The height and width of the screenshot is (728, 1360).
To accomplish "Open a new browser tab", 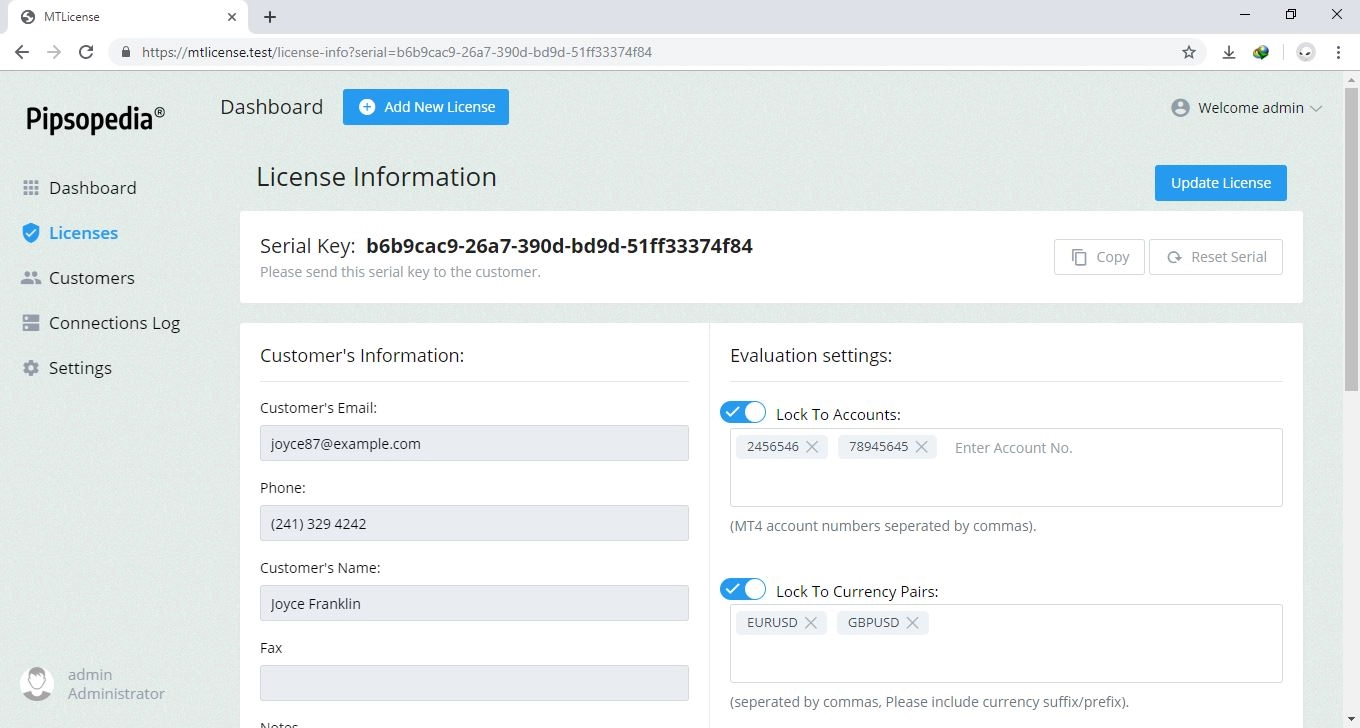I will point(270,17).
